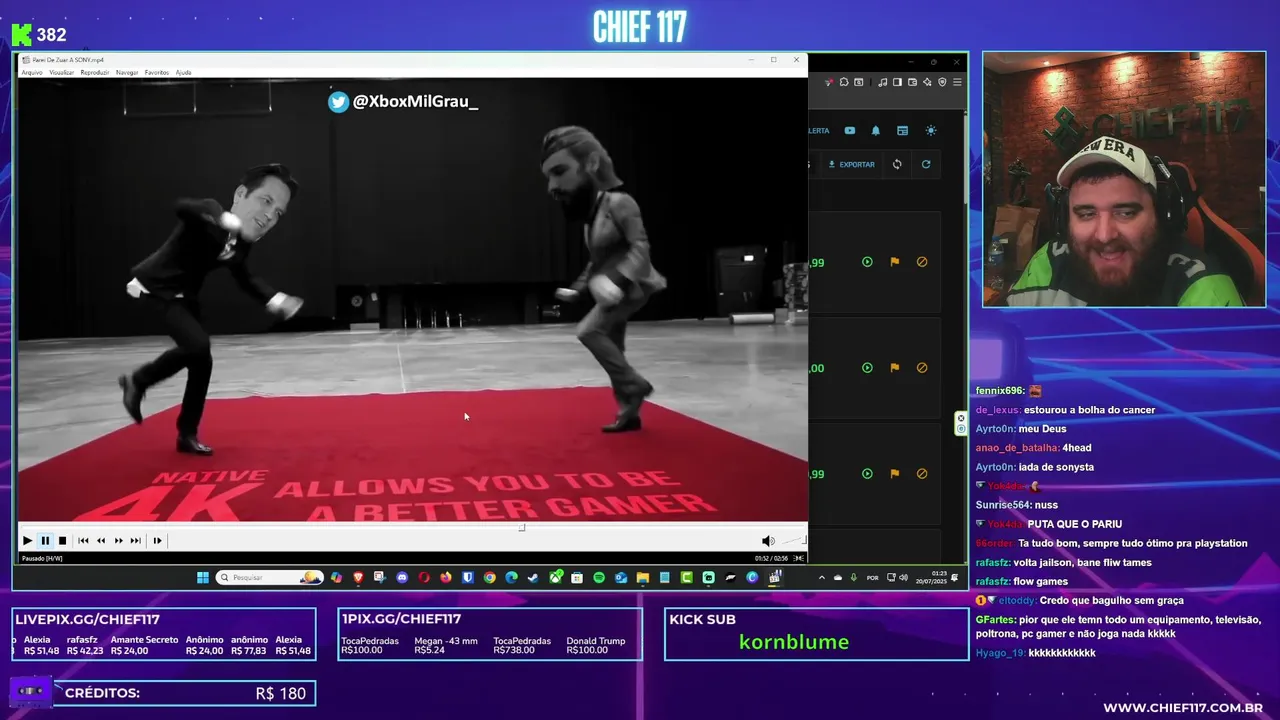The width and height of the screenshot is (1280, 720).
Task: Click the rewind button in media player
Action: point(101,541)
